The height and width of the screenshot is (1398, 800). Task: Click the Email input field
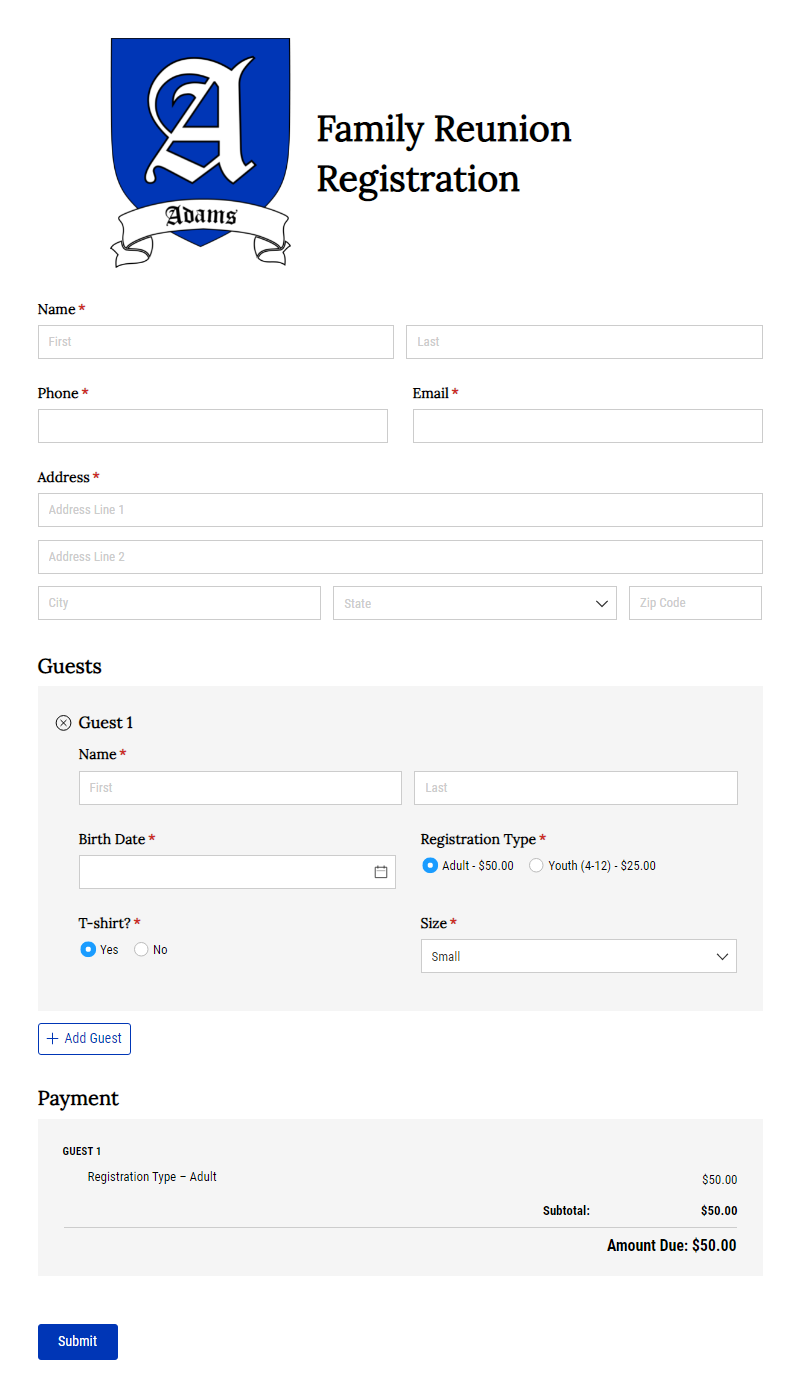click(x=587, y=425)
